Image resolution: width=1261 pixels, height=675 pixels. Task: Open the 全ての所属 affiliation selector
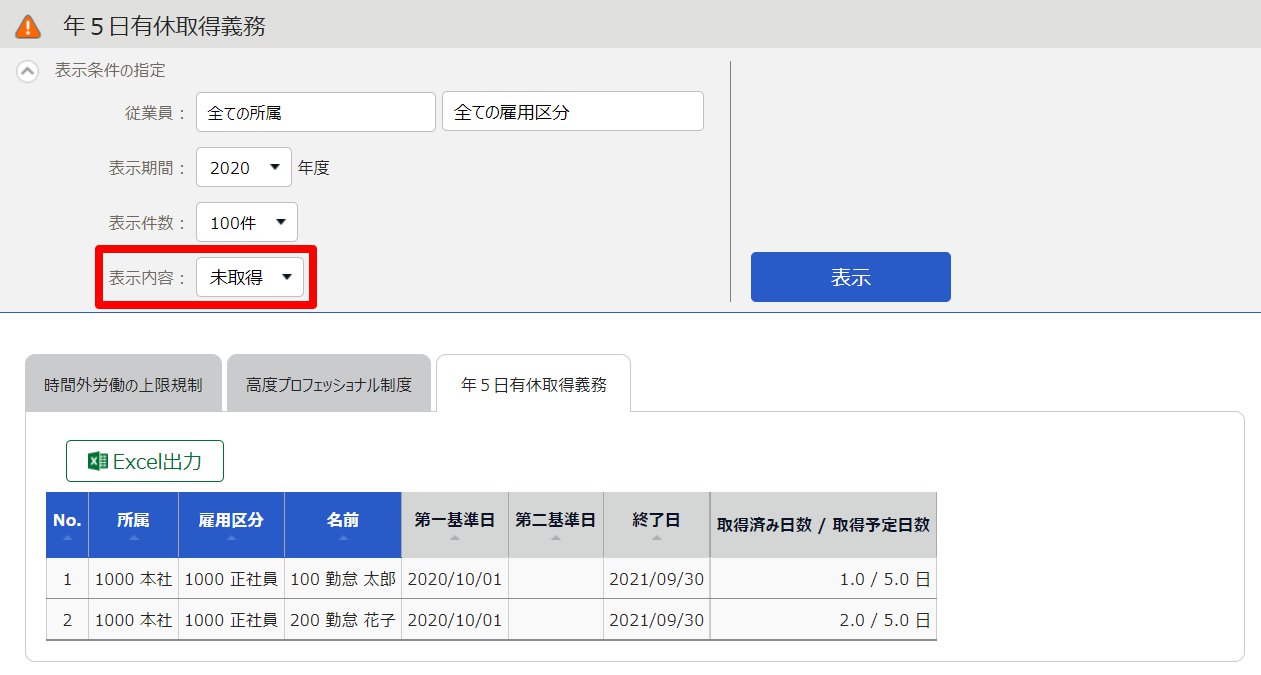(x=316, y=112)
